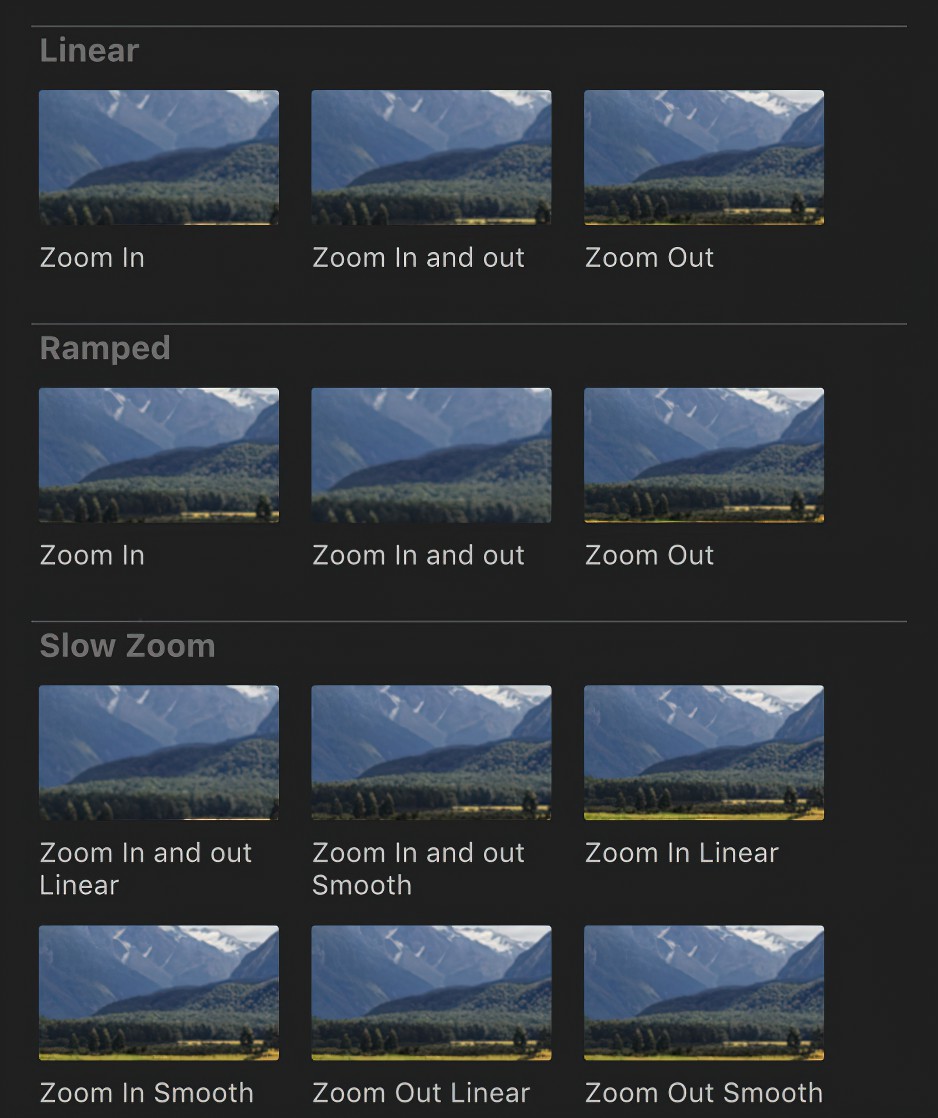Viewport: 938px width, 1118px height.
Task: Click the Zoom In and out Smooth label
Action: click(418, 868)
